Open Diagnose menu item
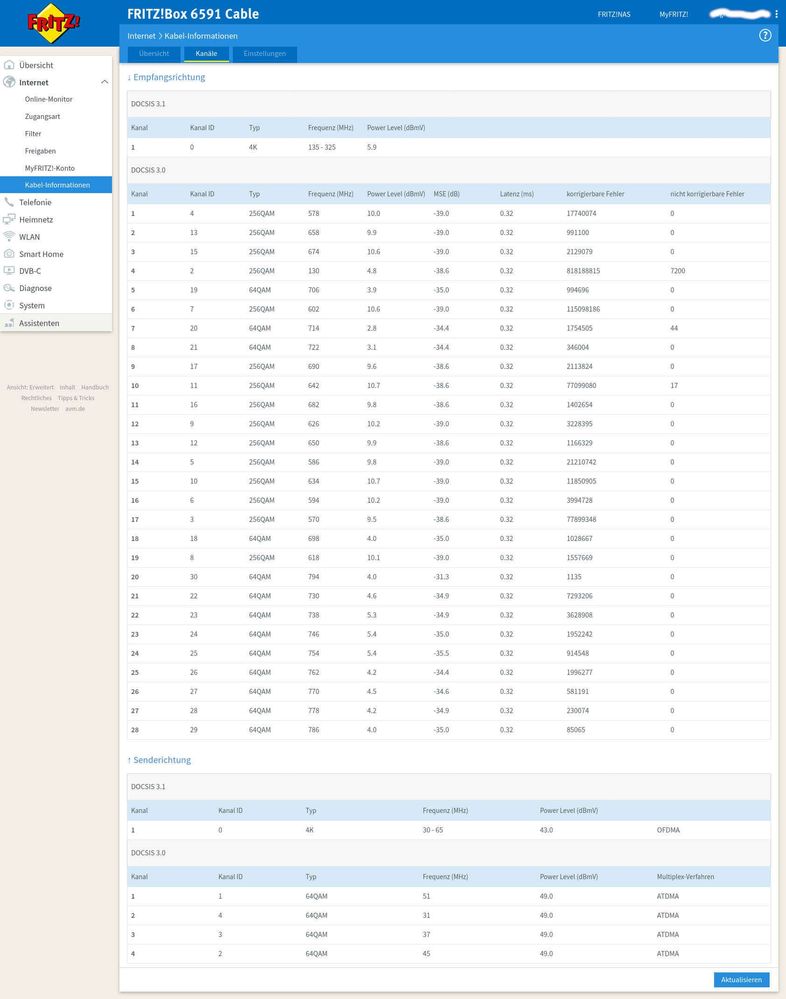The image size is (786, 999). pyautogui.click(x=35, y=288)
